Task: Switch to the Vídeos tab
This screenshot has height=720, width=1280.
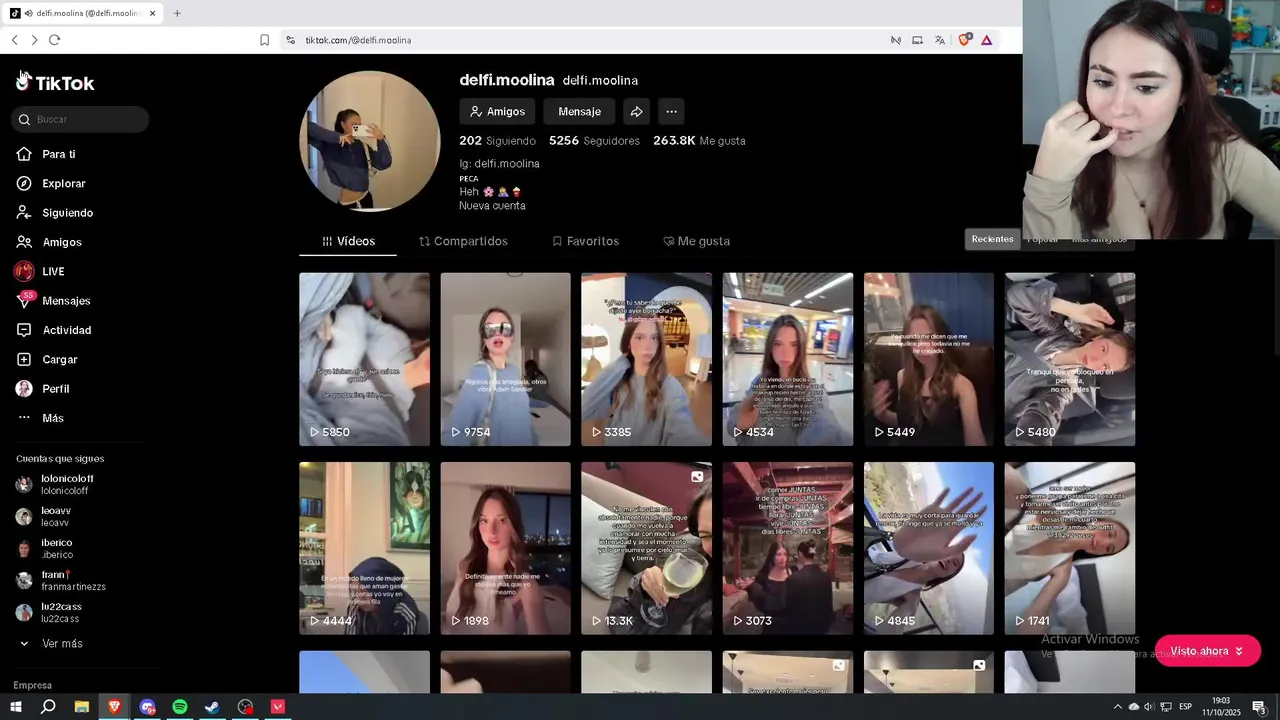Action: tap(348, 241)
